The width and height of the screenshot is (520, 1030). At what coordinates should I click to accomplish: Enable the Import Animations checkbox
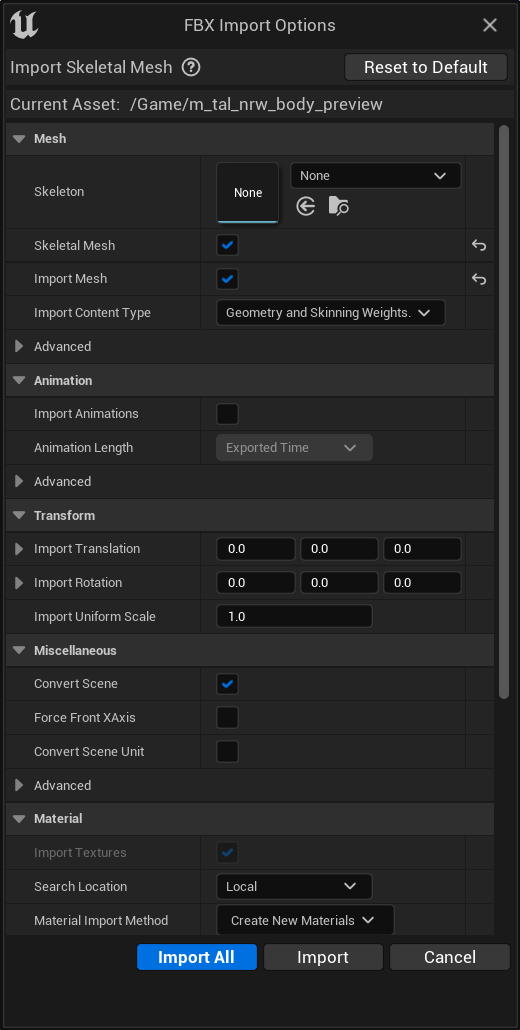coord(227,414)
